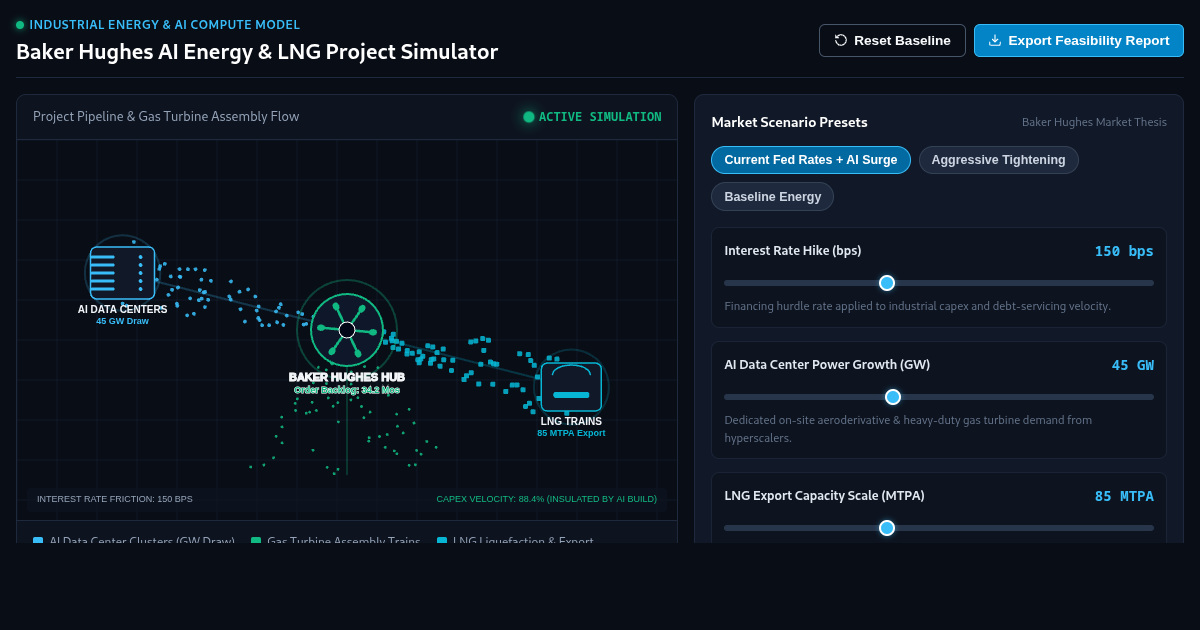Click the 45 GW slider value readout
This screenshot has height=630, width=1200.
point(1133,365)
